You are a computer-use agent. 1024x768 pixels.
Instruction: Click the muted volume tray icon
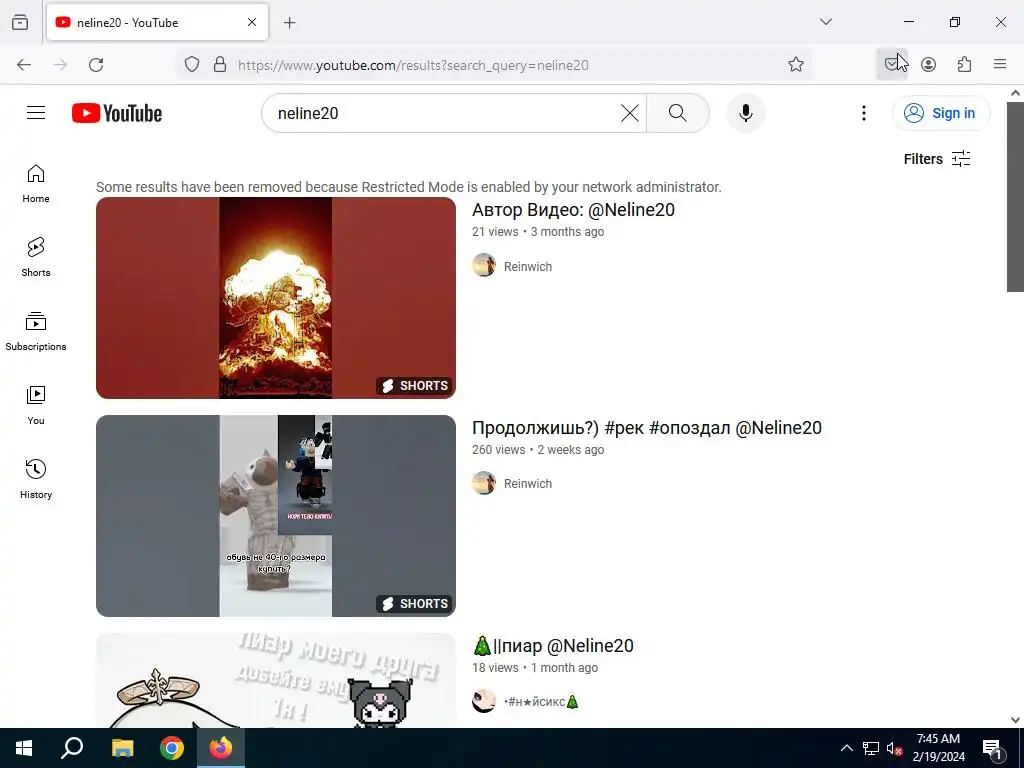(894, 748)
